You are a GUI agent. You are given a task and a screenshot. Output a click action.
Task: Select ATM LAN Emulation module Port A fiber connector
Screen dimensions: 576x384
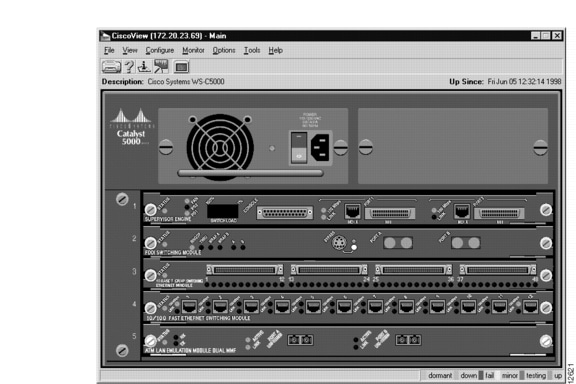[x=300, y=340]
